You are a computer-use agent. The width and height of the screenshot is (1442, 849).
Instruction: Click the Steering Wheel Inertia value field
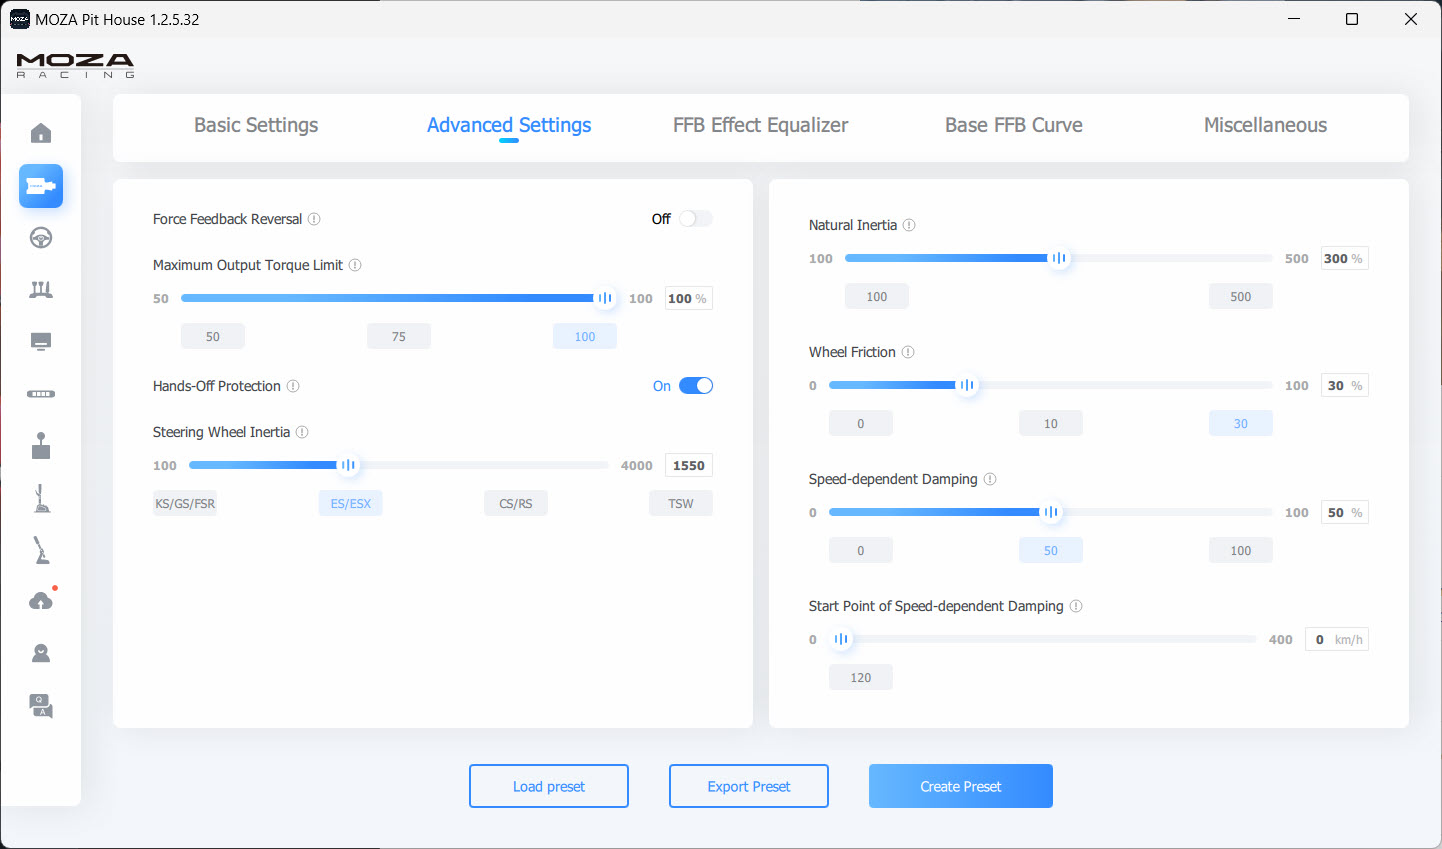[x=688, y=465]
